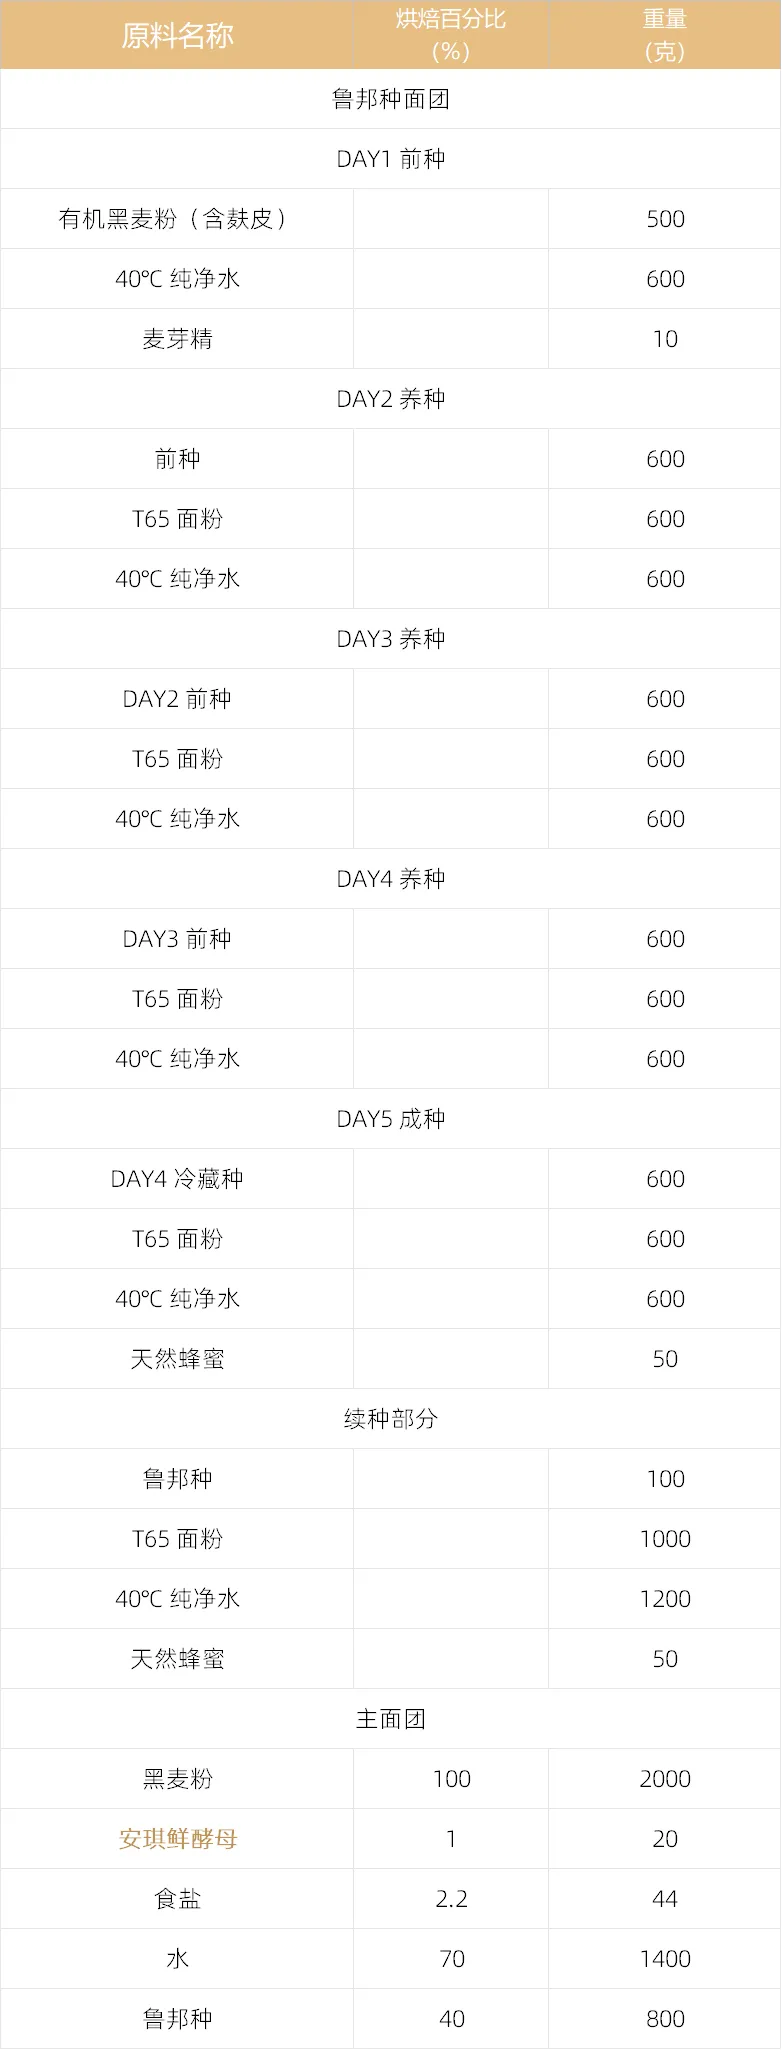
Task: Click the 1200 weight value for 纯净水
Action: click(x=665, y=1599)
